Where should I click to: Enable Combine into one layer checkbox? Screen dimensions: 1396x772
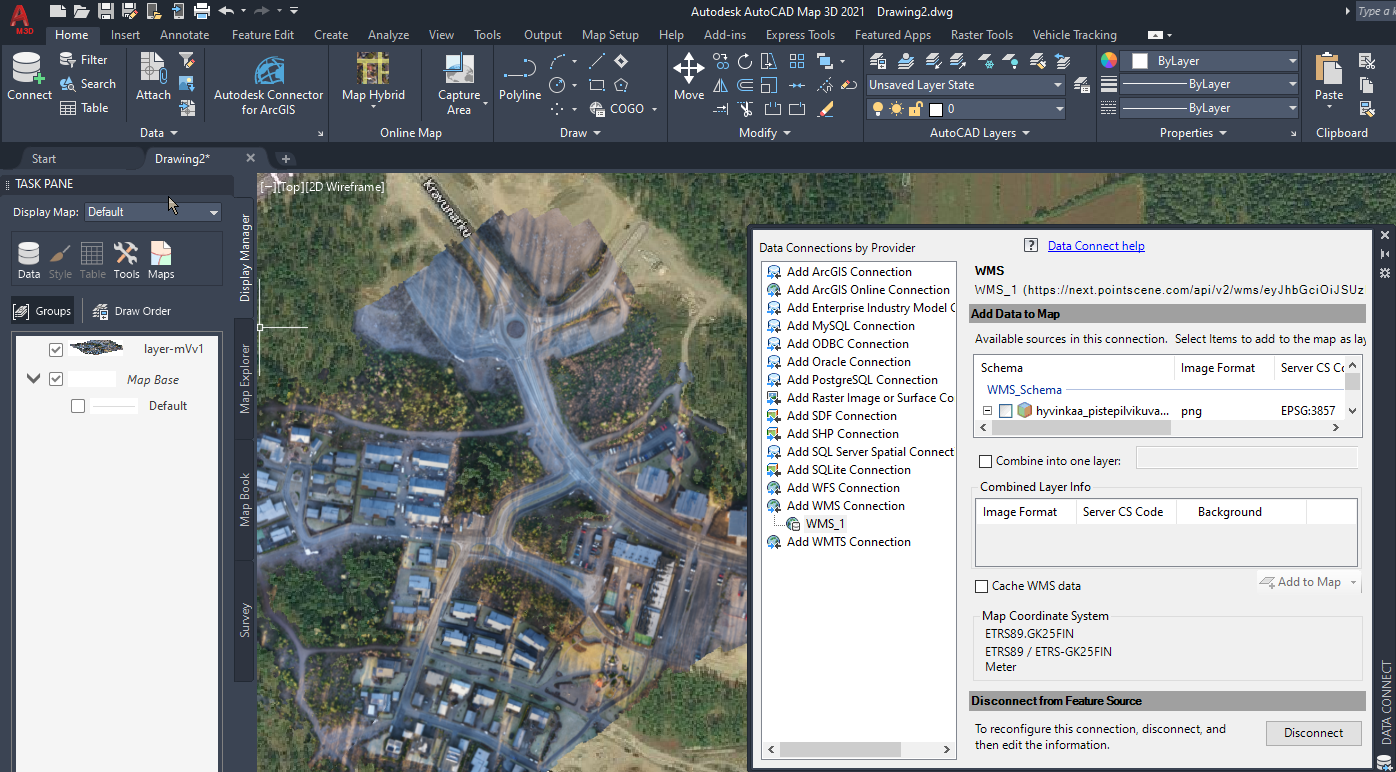(x=986, y=461)
